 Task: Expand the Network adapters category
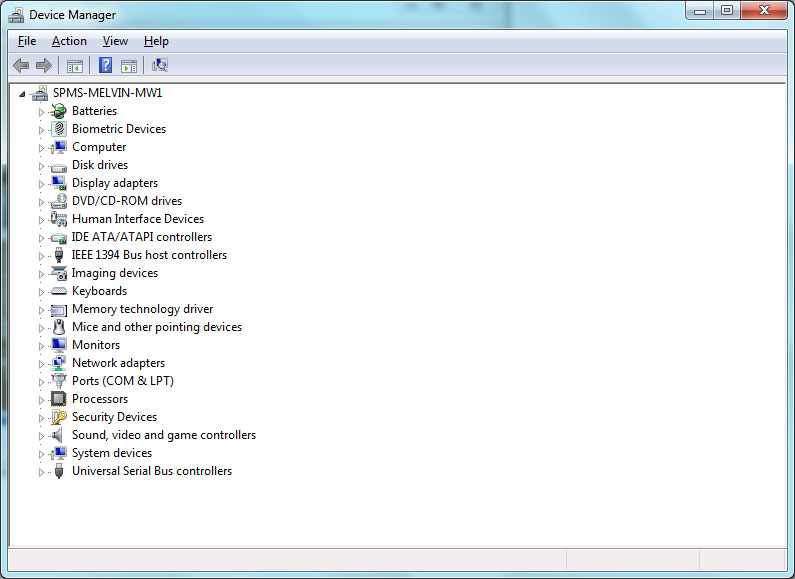click(x=42, y=364)
